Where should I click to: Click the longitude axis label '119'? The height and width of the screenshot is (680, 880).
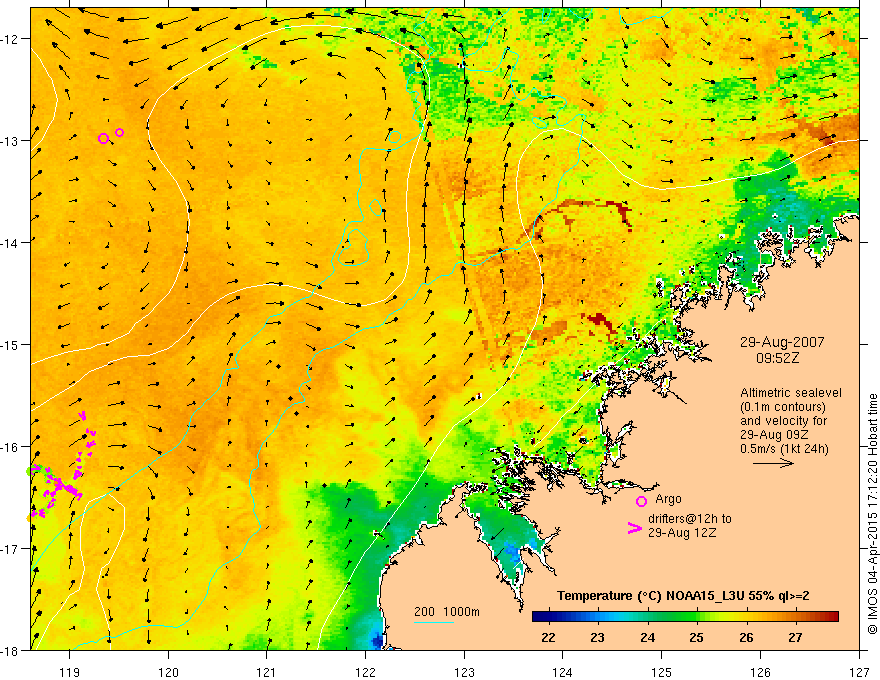click(x=70, y=672)
